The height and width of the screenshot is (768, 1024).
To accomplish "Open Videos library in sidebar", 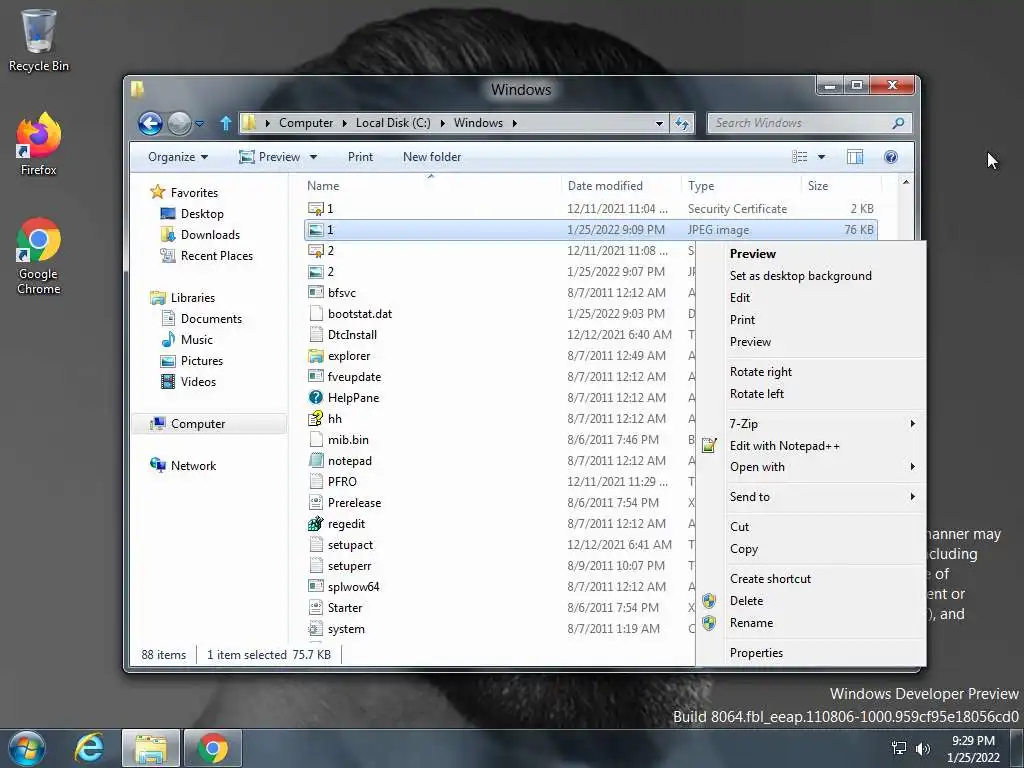I will [189, 381].
